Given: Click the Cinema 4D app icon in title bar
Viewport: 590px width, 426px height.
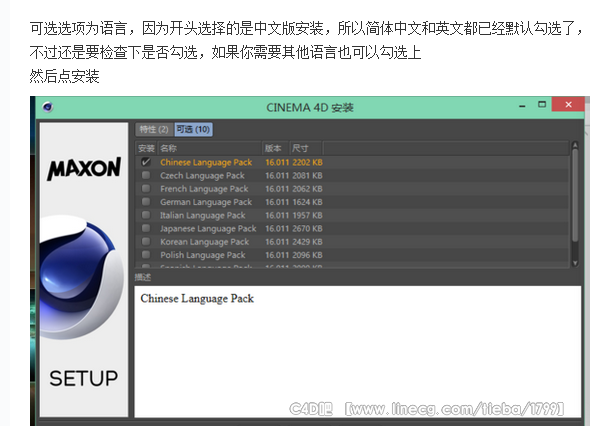Looking at the screenshot, I should point(47,107).
